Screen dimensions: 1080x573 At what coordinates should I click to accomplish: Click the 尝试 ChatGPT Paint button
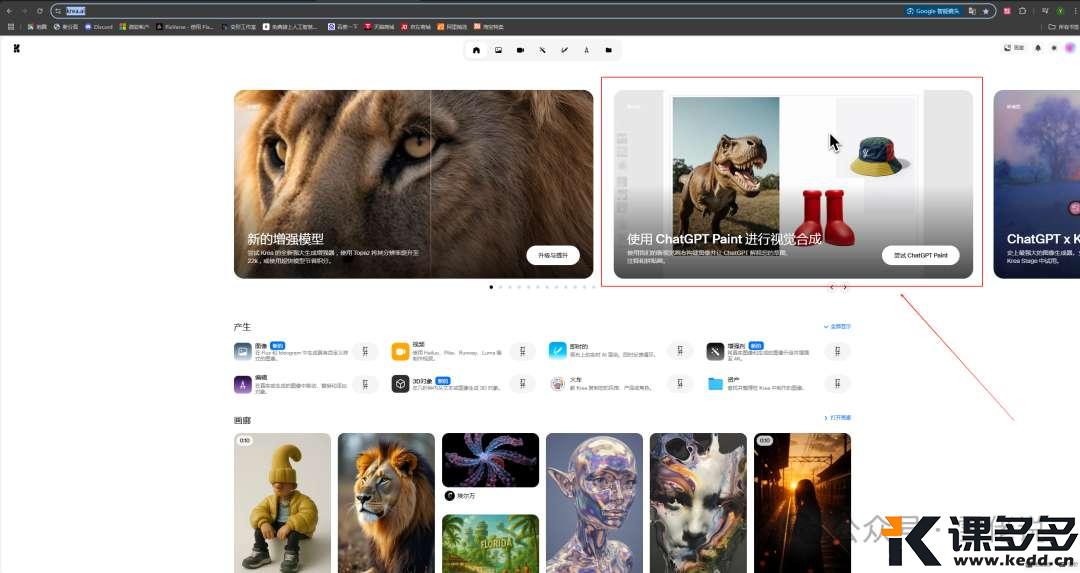pos(920,256)
